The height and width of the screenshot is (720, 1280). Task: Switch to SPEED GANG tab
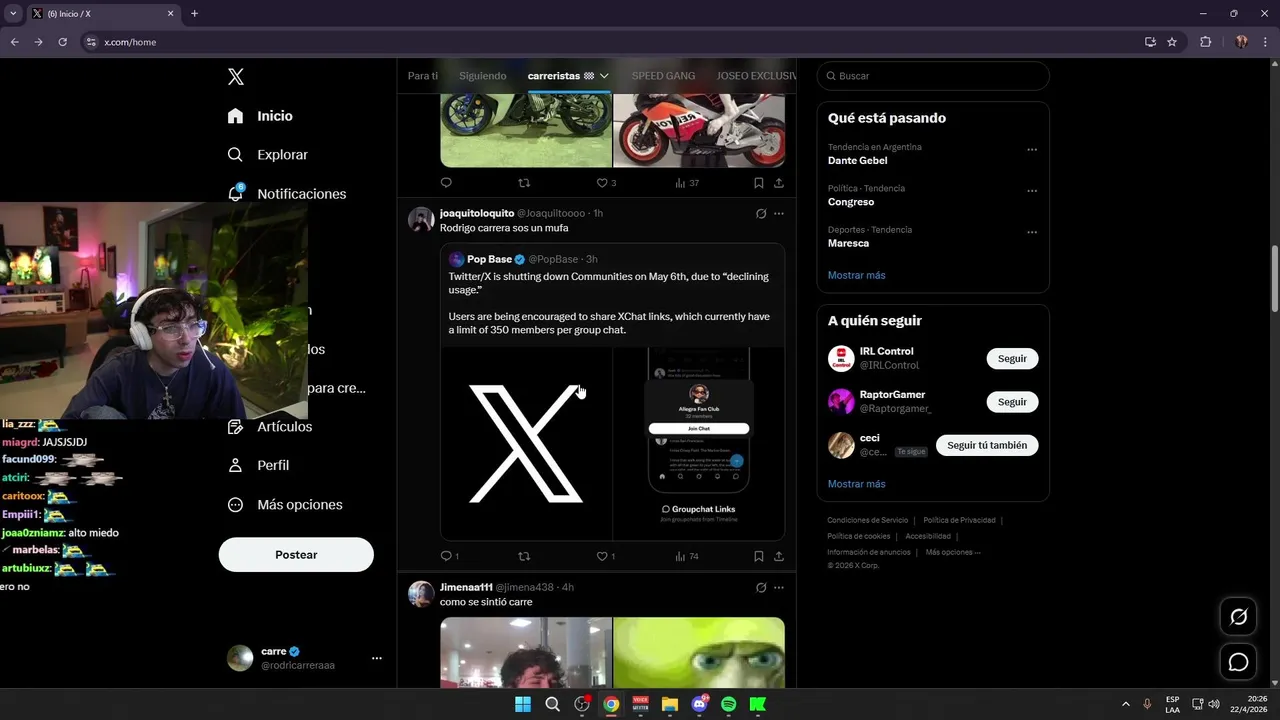tap(663, 76)
